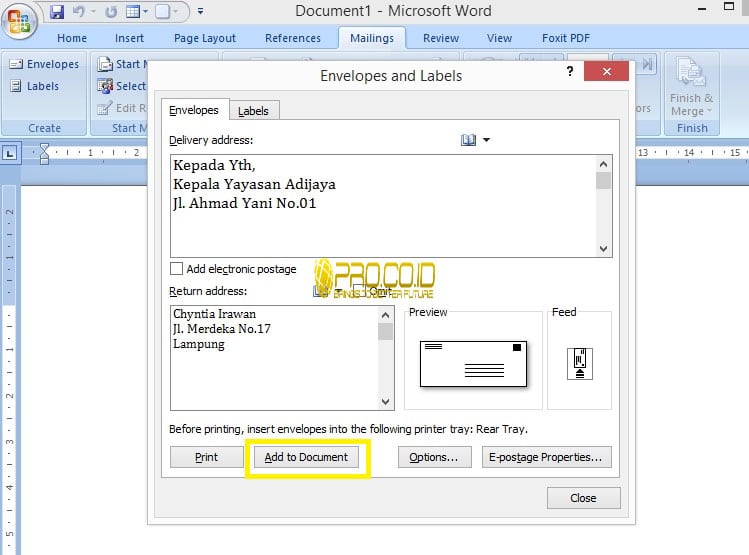
Task: Click the 'Lampung' line in return address
Action: 199,344
